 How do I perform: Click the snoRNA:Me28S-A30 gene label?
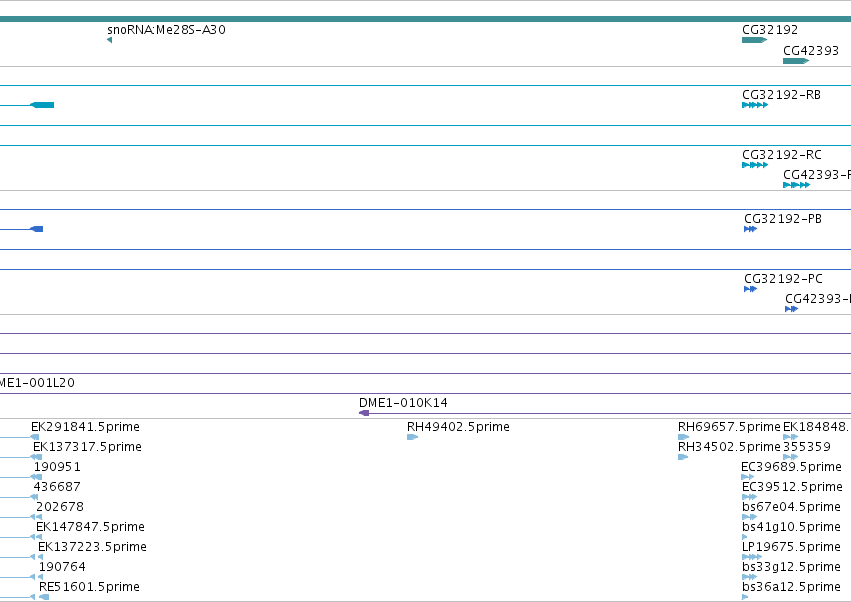(x=166, y=30)
